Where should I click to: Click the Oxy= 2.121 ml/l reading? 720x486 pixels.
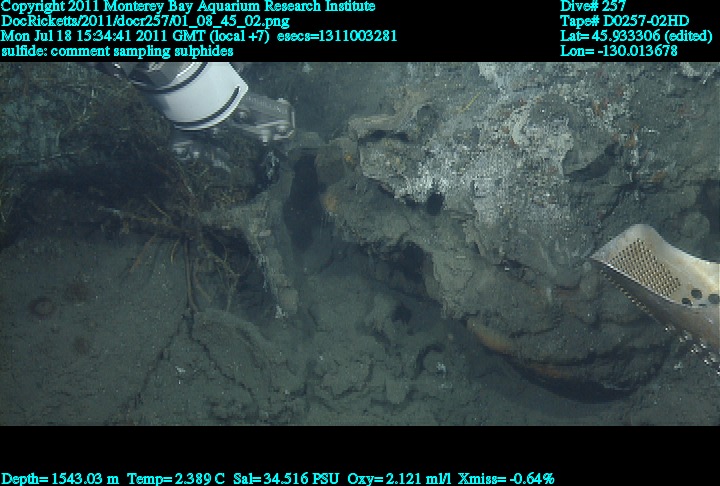click(399, 479)
